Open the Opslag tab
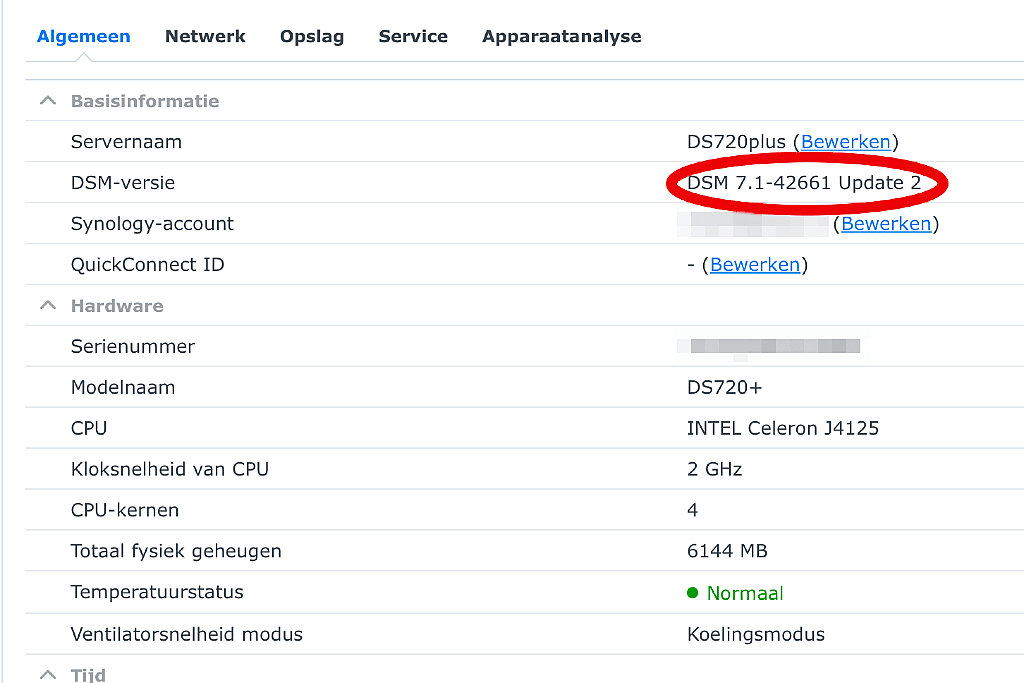 click(312, 37)
